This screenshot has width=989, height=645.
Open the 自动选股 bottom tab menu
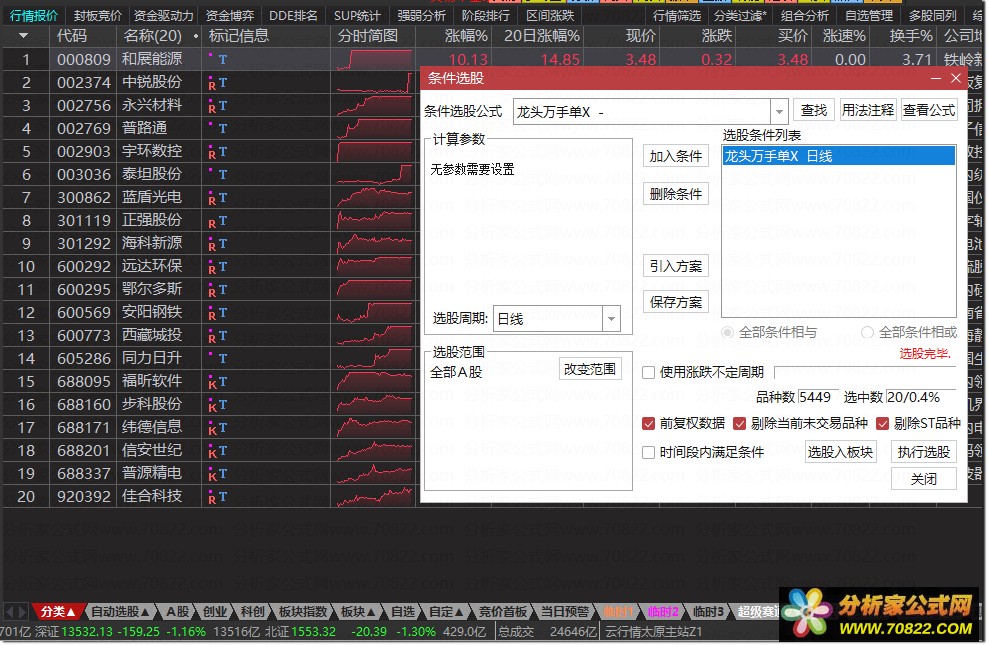(120, 612)
